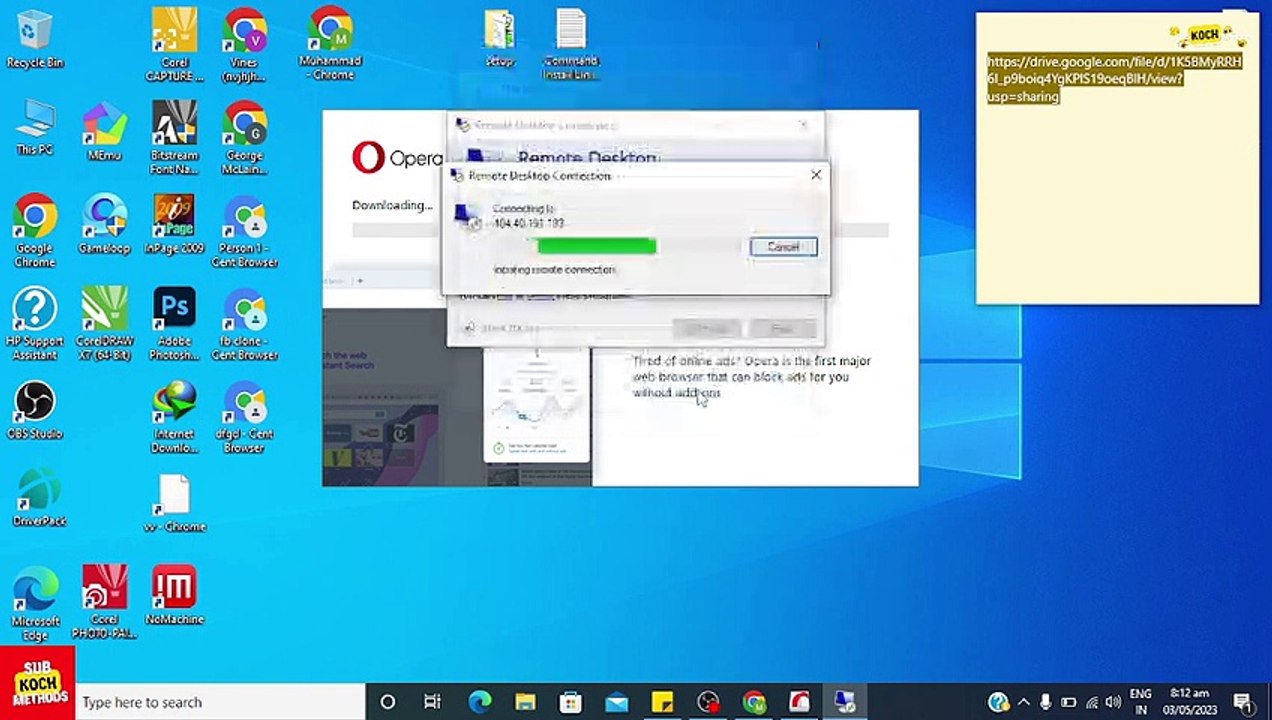
Task: Open the volume control in system tray
Action: point(1113,702)
